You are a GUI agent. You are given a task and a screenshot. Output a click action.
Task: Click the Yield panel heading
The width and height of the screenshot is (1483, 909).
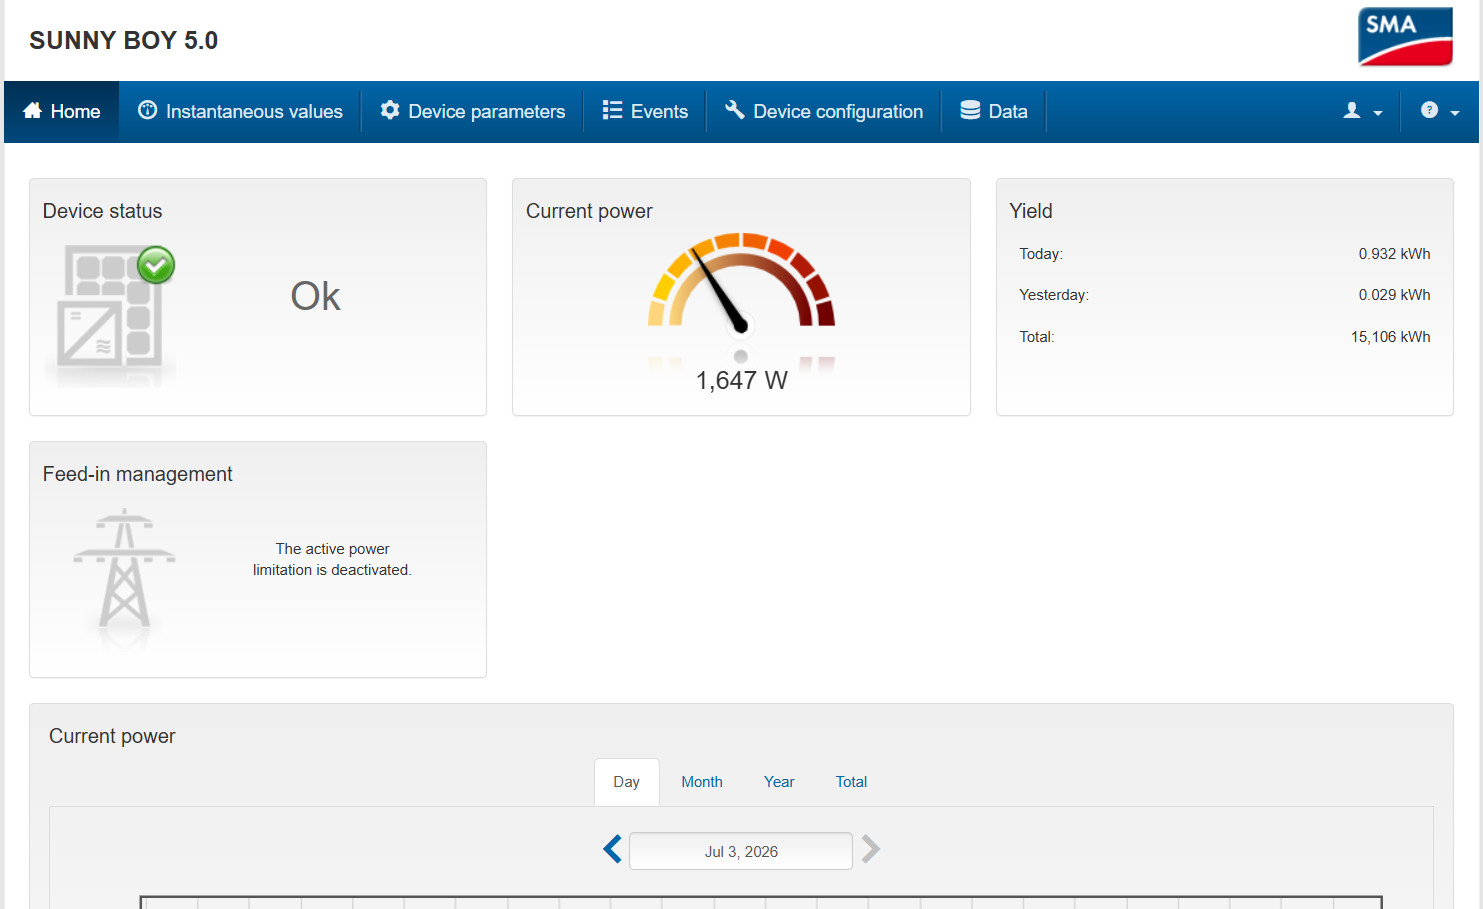[x=1031, y=211]
